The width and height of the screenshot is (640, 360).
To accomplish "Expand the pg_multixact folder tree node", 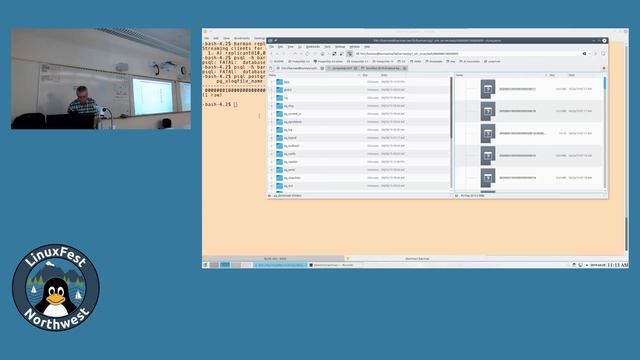I will point(272,146).
